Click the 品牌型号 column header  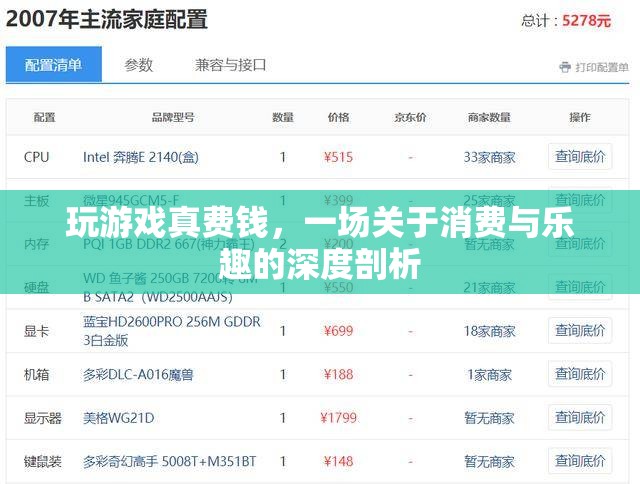173,118
